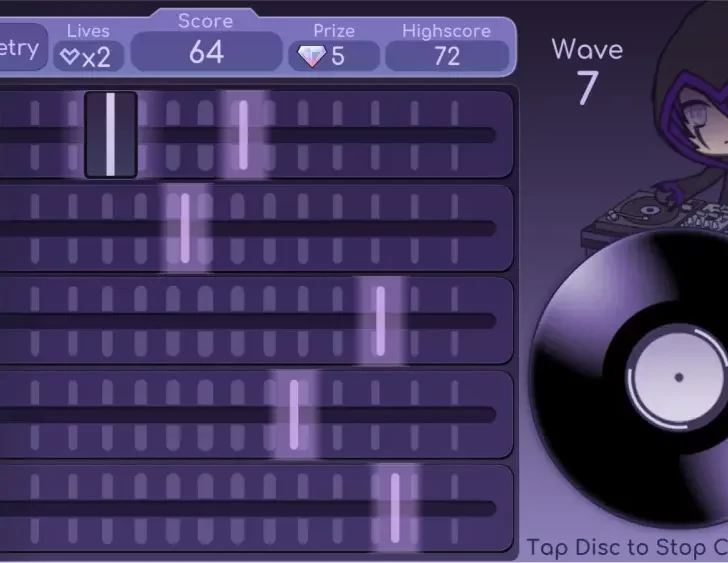Click the DJ character's hooded face
728x563 pixels.
698,130
